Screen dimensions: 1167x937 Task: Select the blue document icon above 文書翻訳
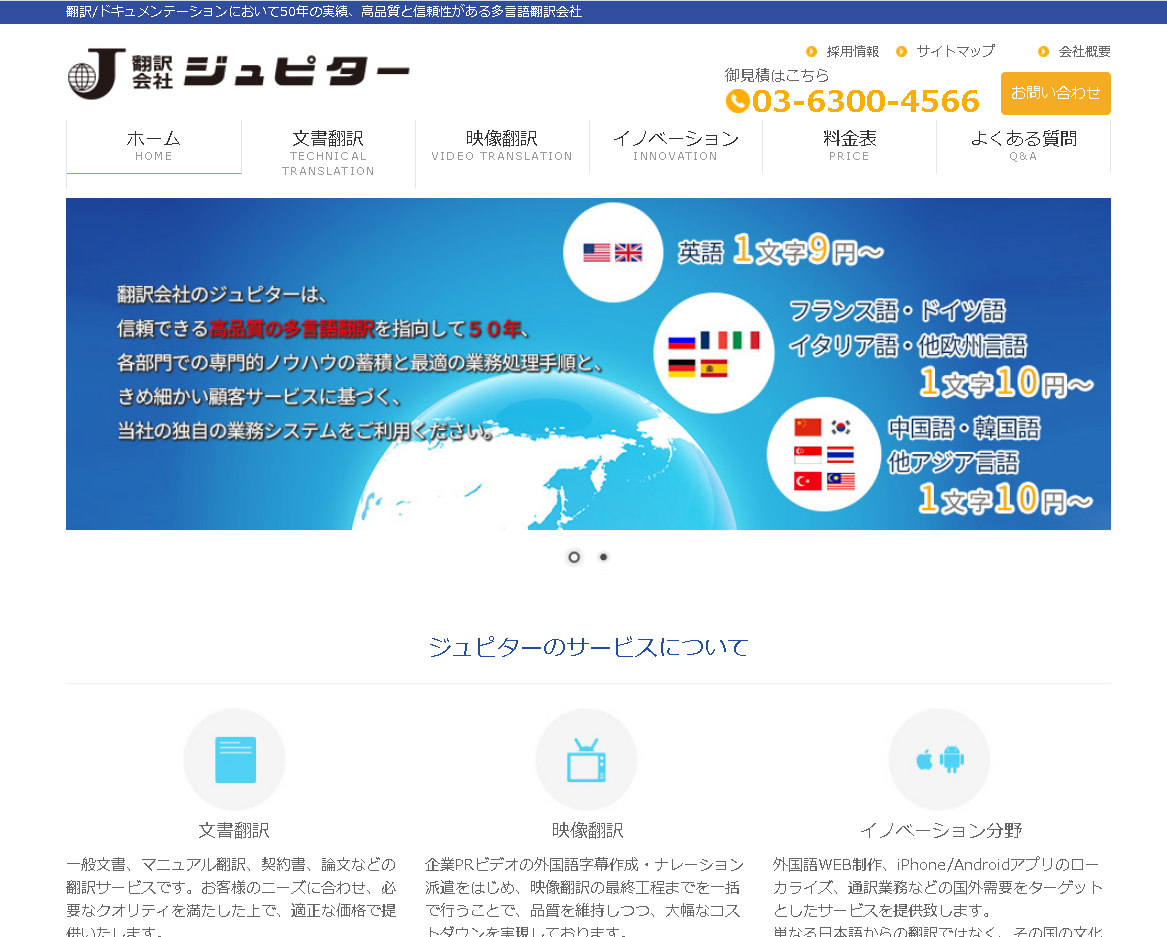(x=234, y=759)
